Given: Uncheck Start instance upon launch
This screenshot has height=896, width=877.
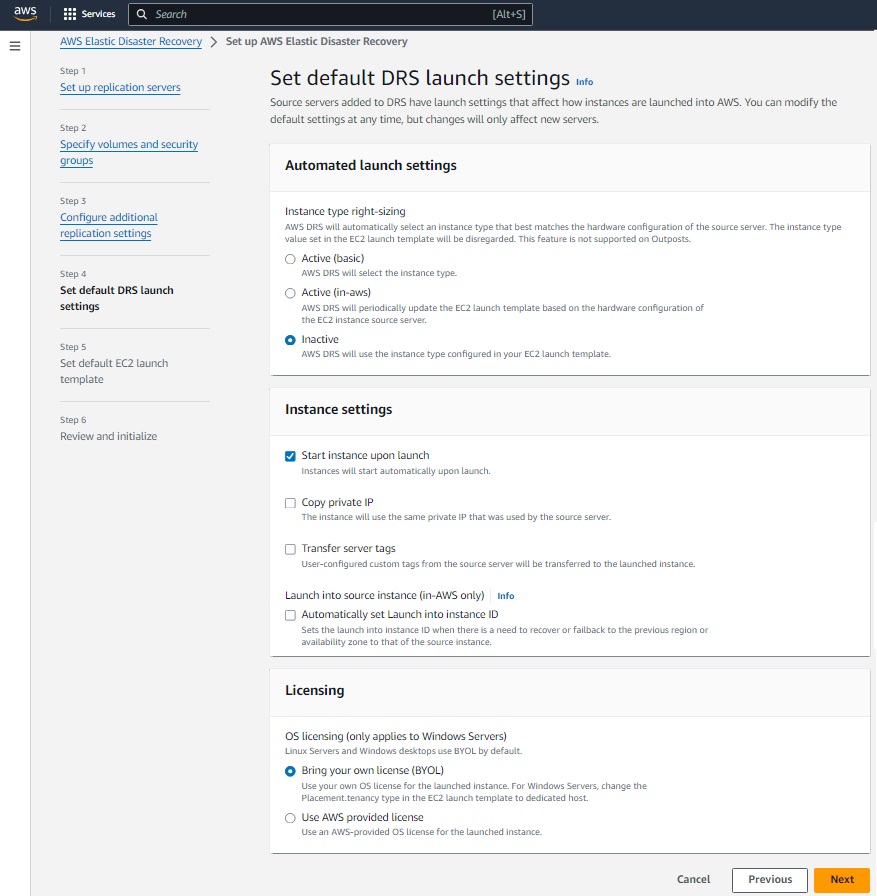Looking at the screenshot, I should (x=291, y=456).
